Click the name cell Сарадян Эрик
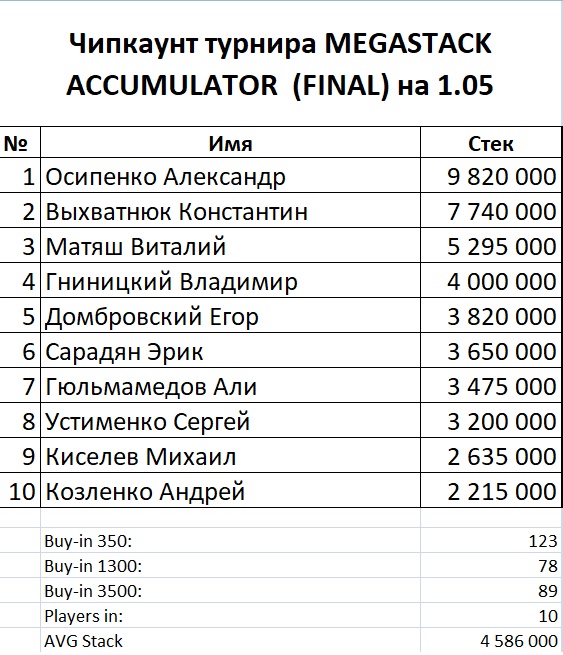The image size is (563, 655). 231,351
